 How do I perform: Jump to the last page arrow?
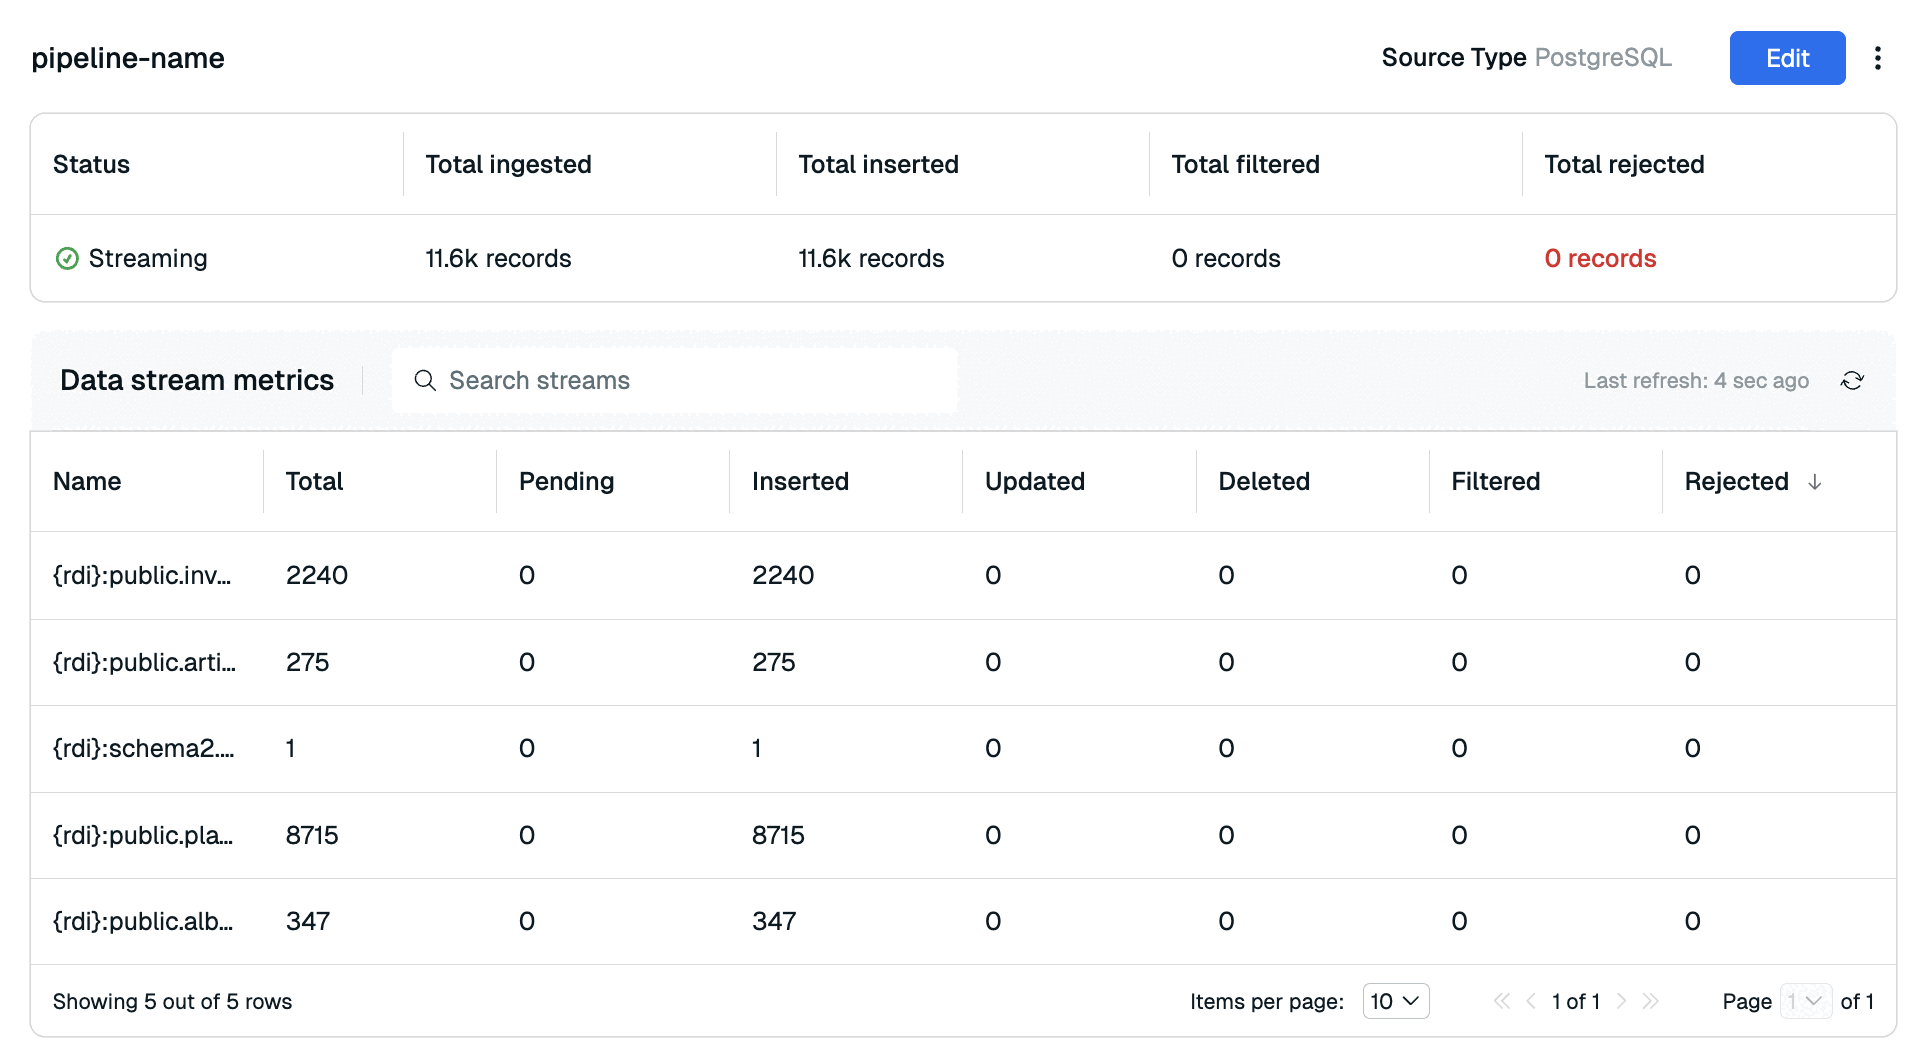(1651, 1001)
